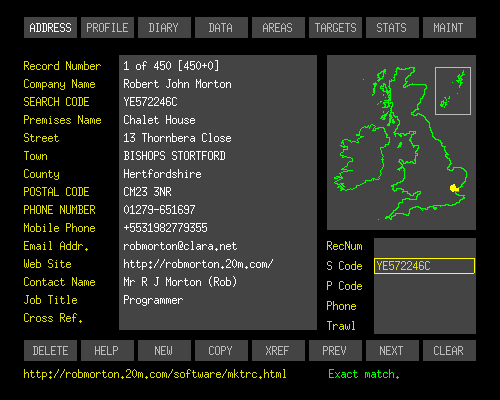Switch to the PROFILE tab

pyautogui.click(x=107, y=28)
